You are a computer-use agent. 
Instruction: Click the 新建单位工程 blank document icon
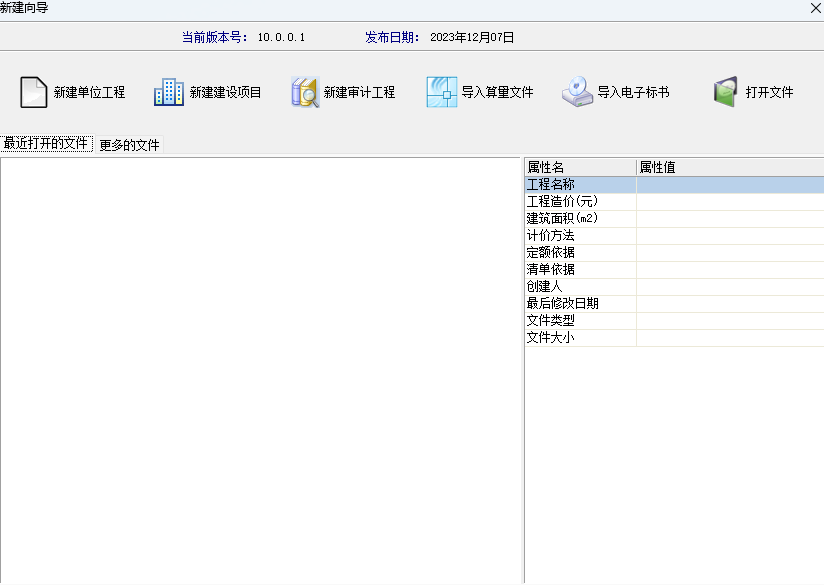pos(34,92)
